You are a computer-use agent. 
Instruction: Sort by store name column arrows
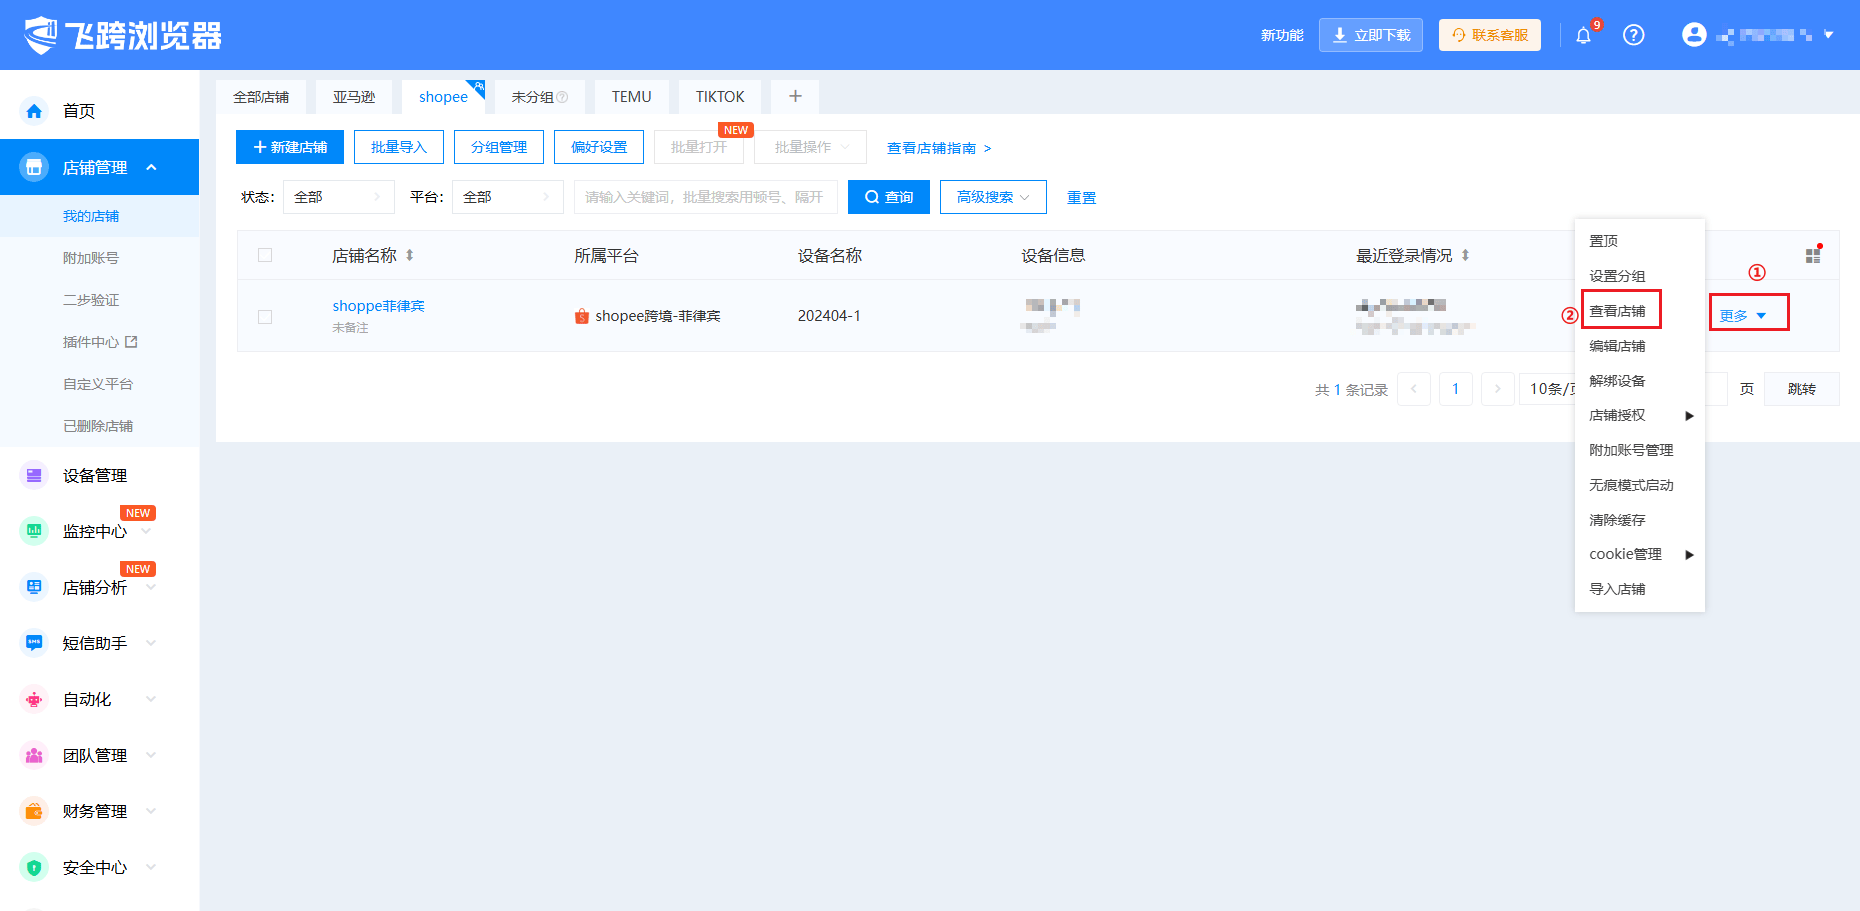coord(409,256)
